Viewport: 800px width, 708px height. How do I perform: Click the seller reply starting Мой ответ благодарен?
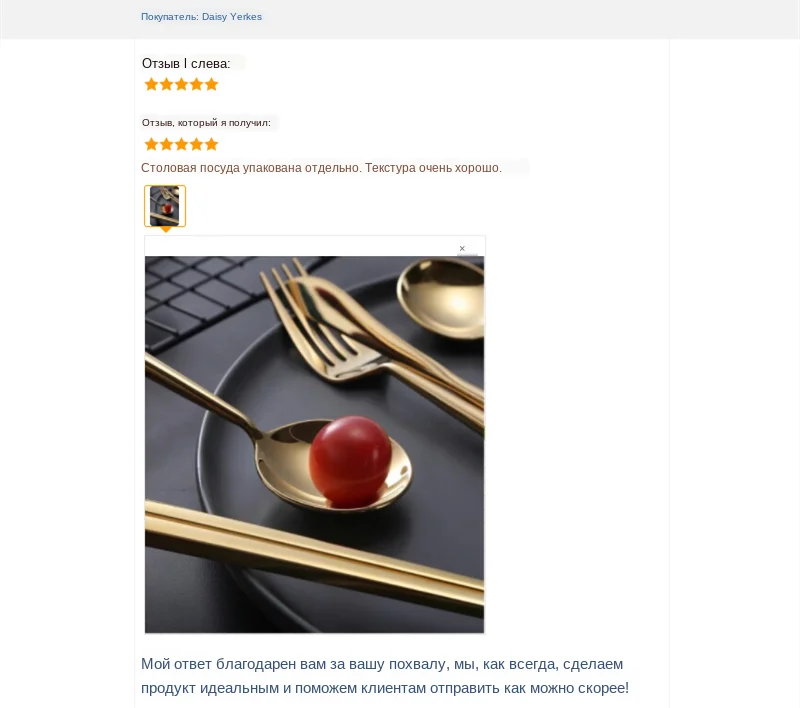point(385,676)
